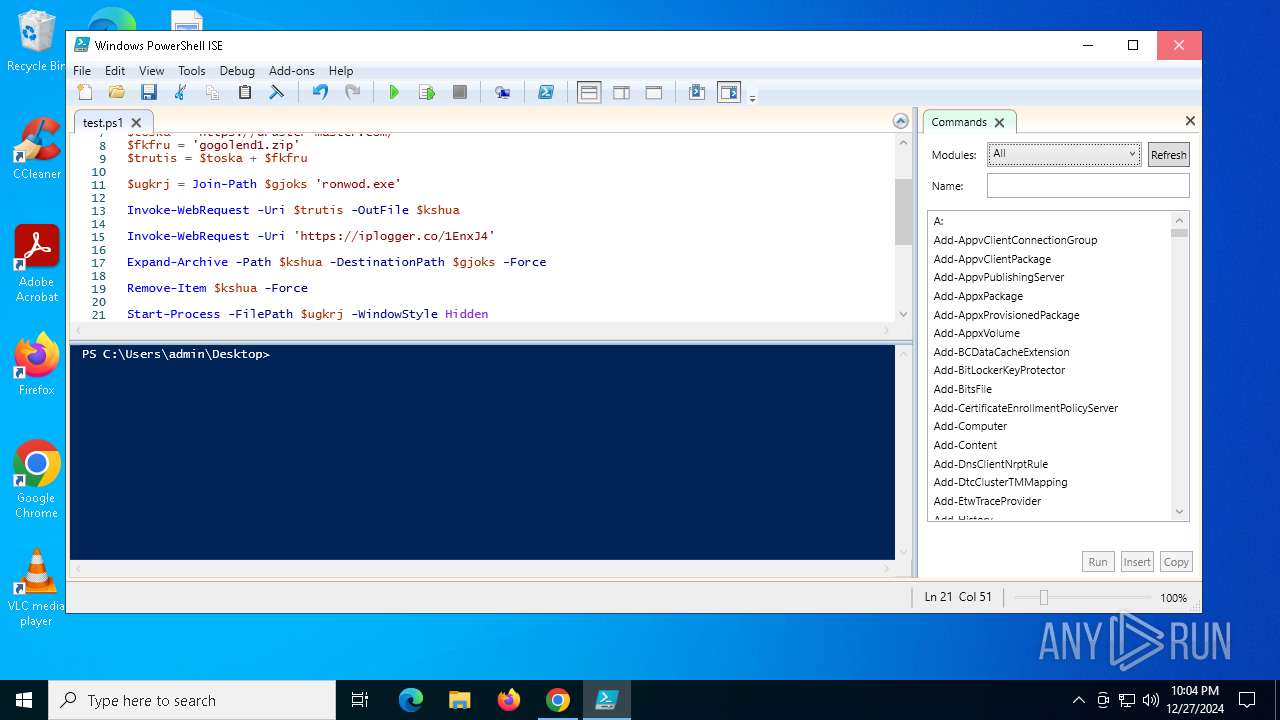Open the Add-ons menu
1280x720 pixels.
coord(292,71)
